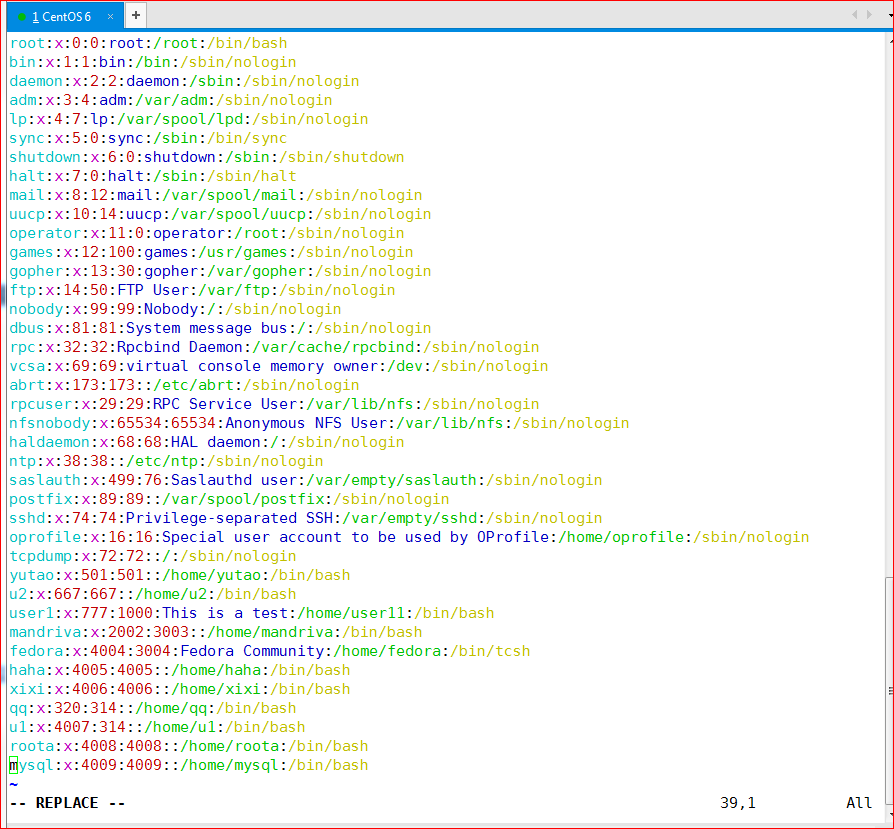Click the 39,1 cursor position indicator
This screenshot has height=829, width=894.
tap(738, 803)
